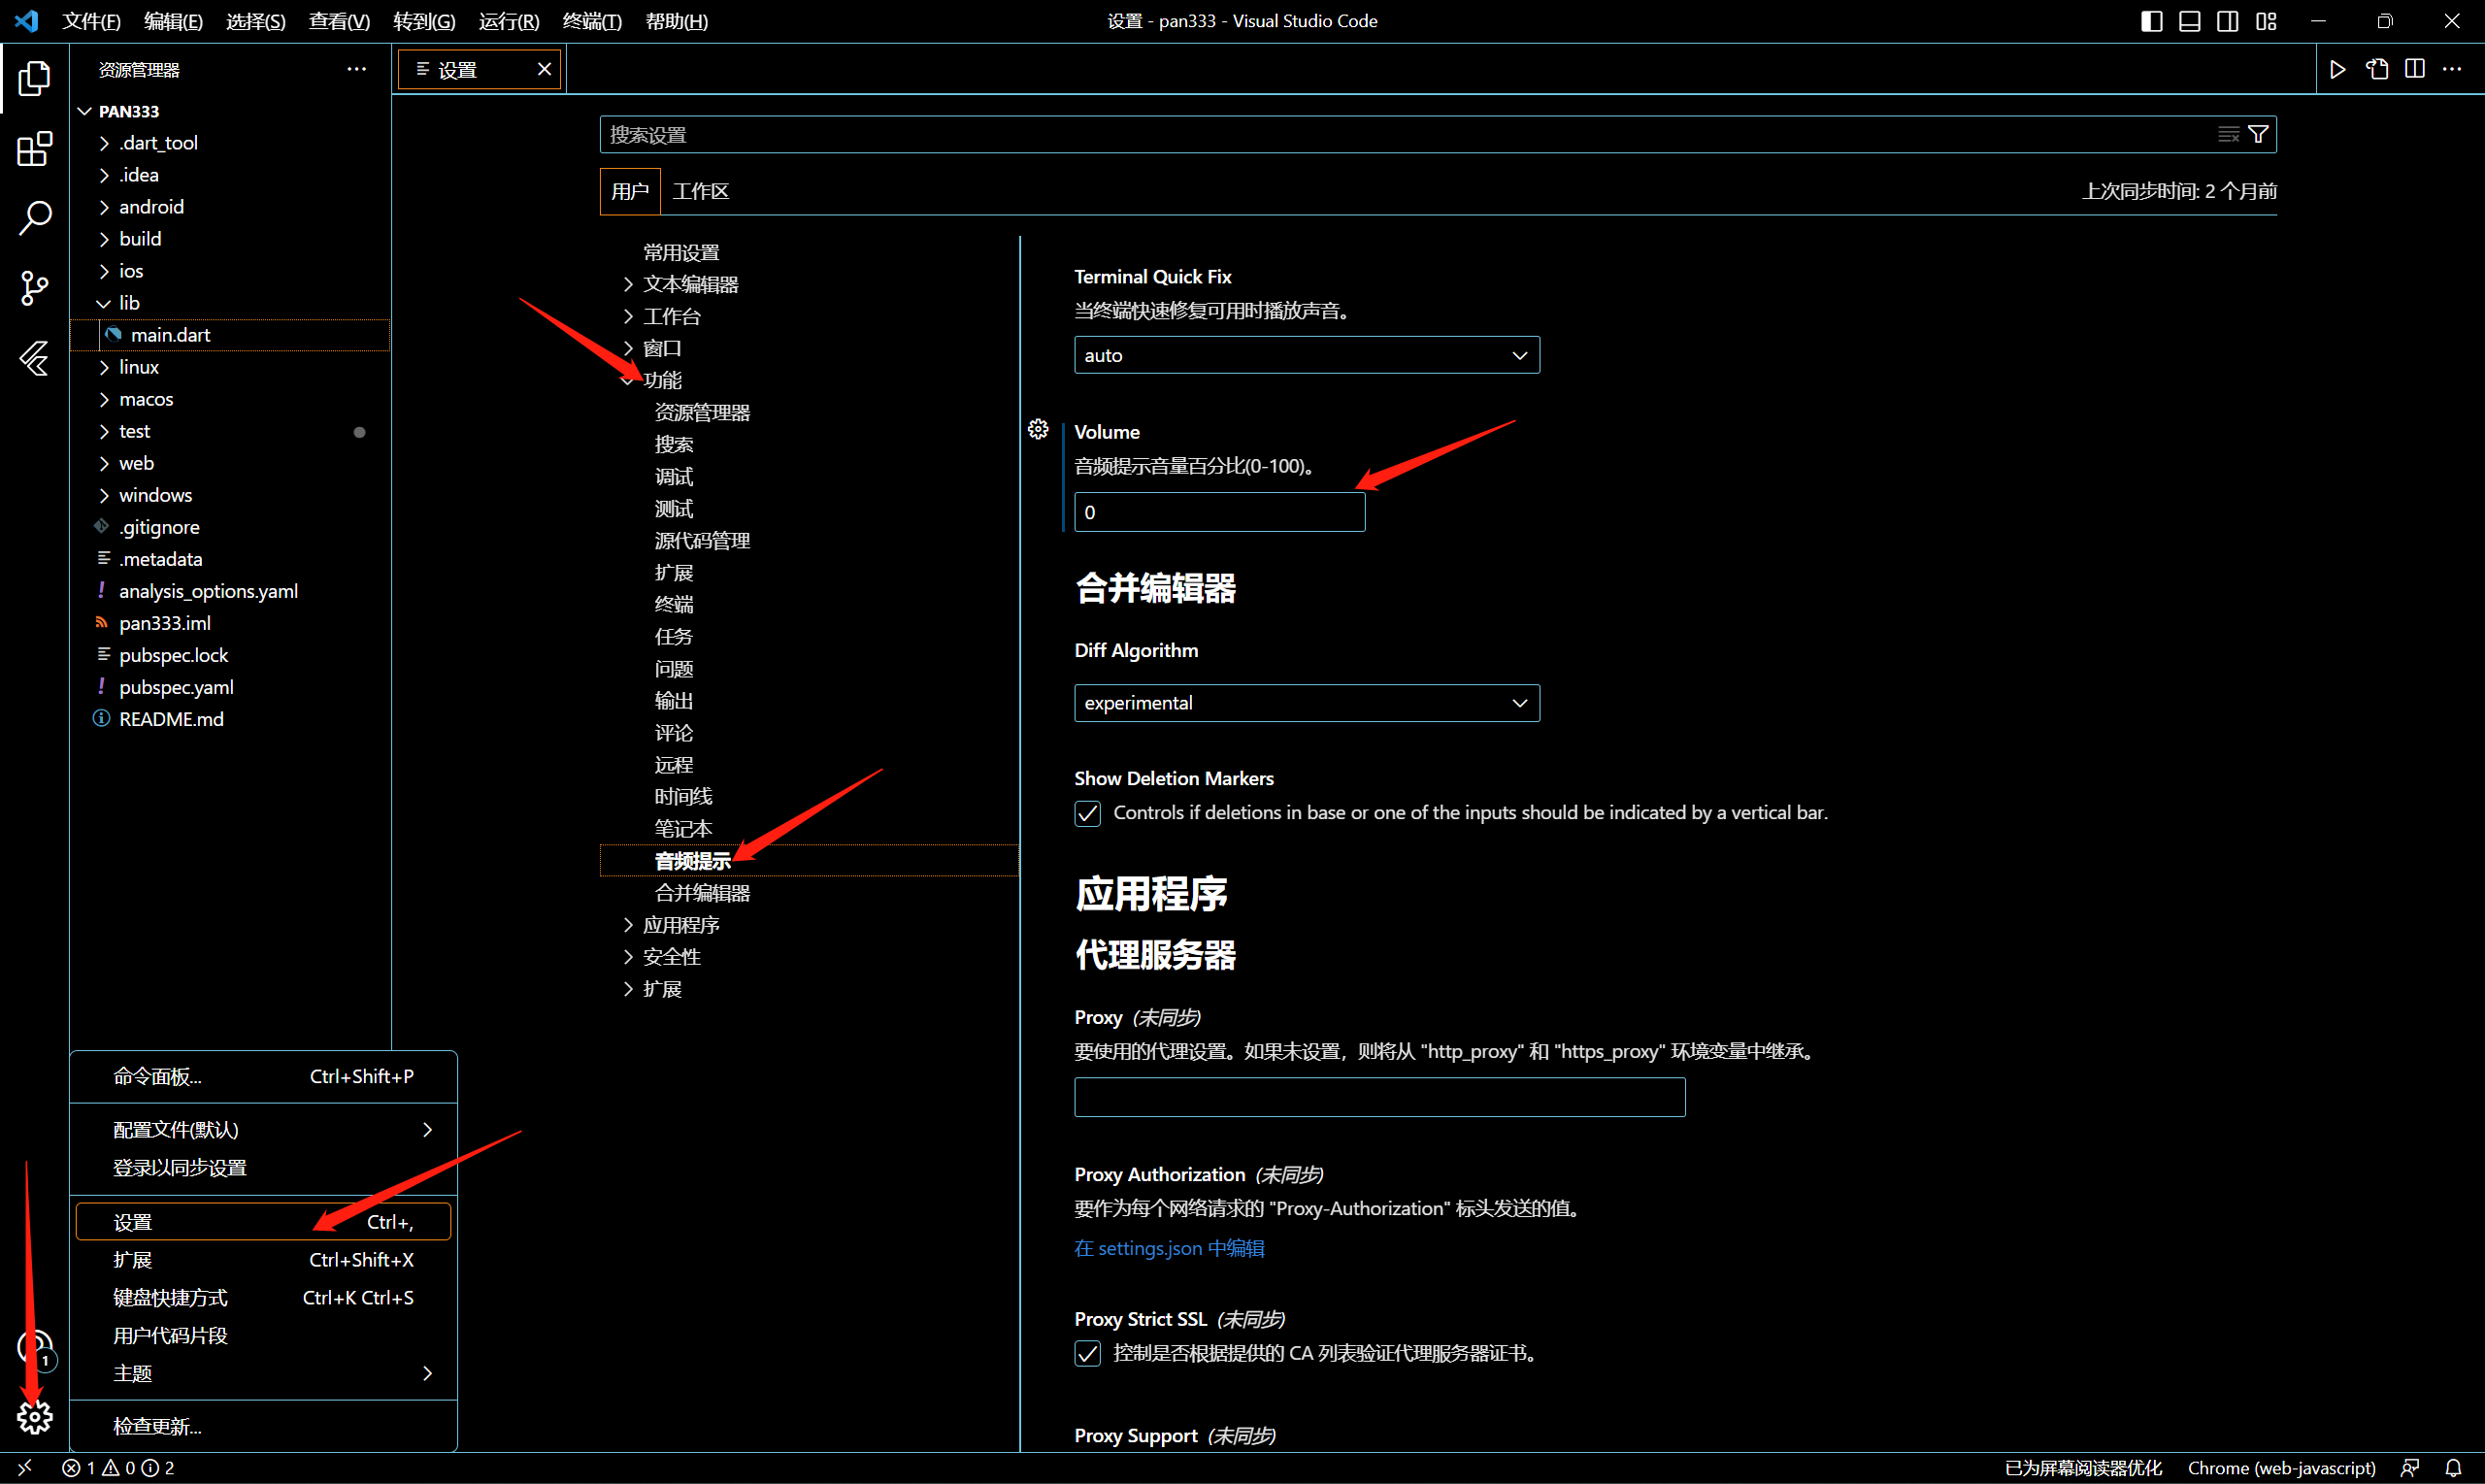Screen dimensions: 2485x1484
Task: Choose 设置 entry in manage menu
Action: (x=263, y=1222)
